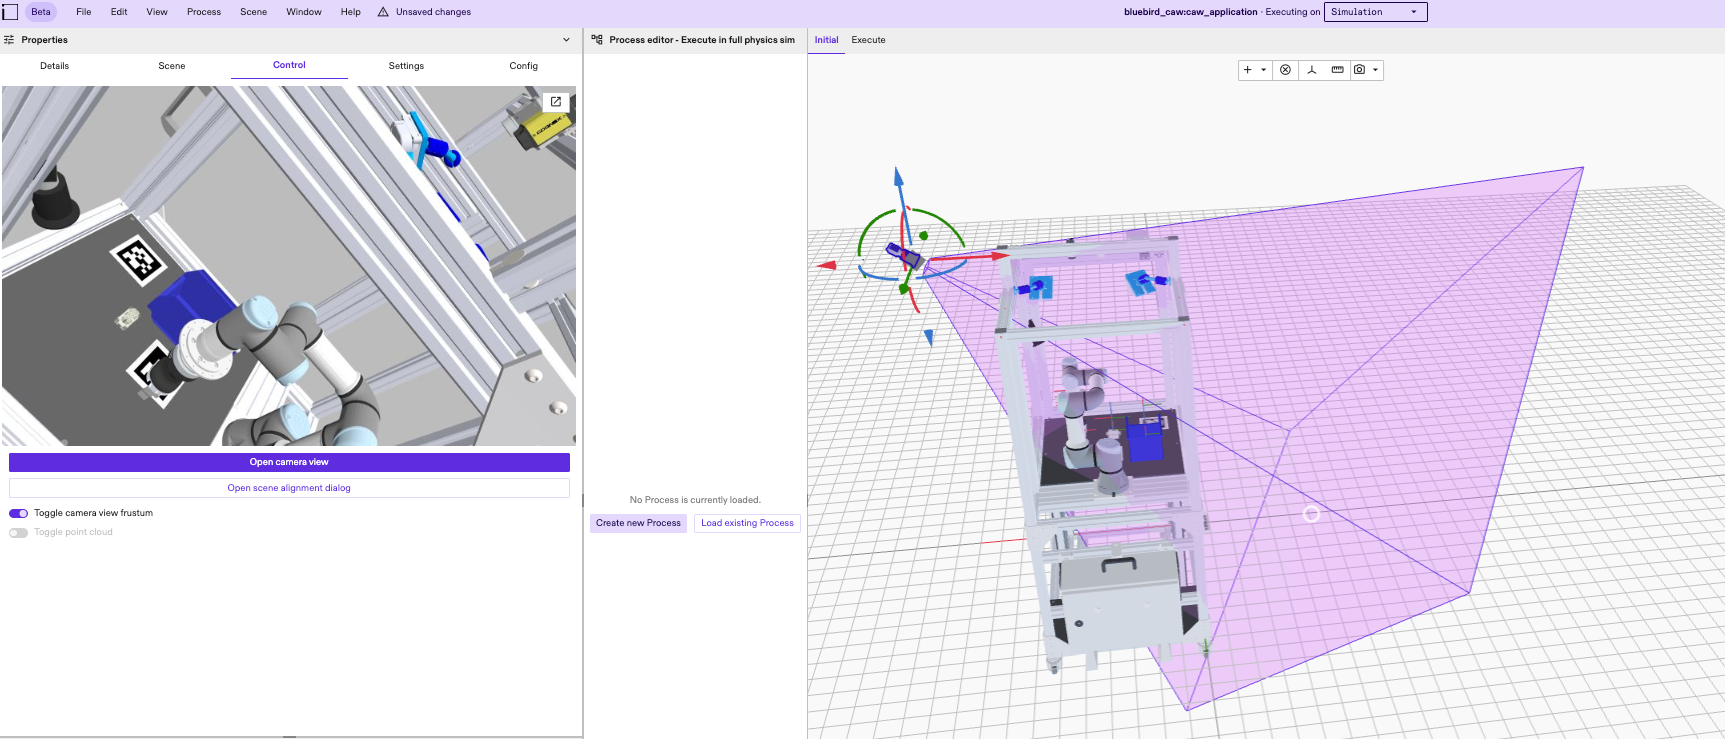This screenshot has height=739, width=1725.
Task: Switch to the Settings tab
Action: pos(406,66)
